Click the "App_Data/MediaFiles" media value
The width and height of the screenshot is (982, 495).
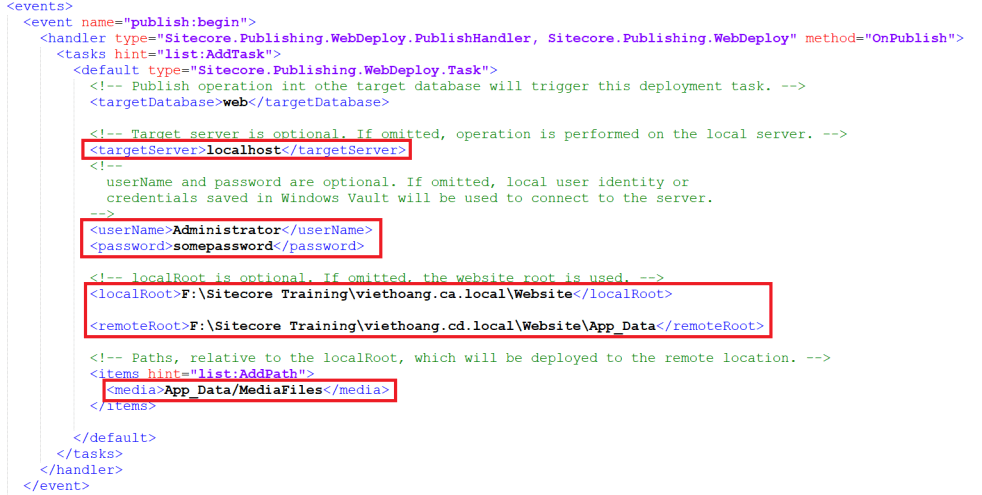(243, 389)
